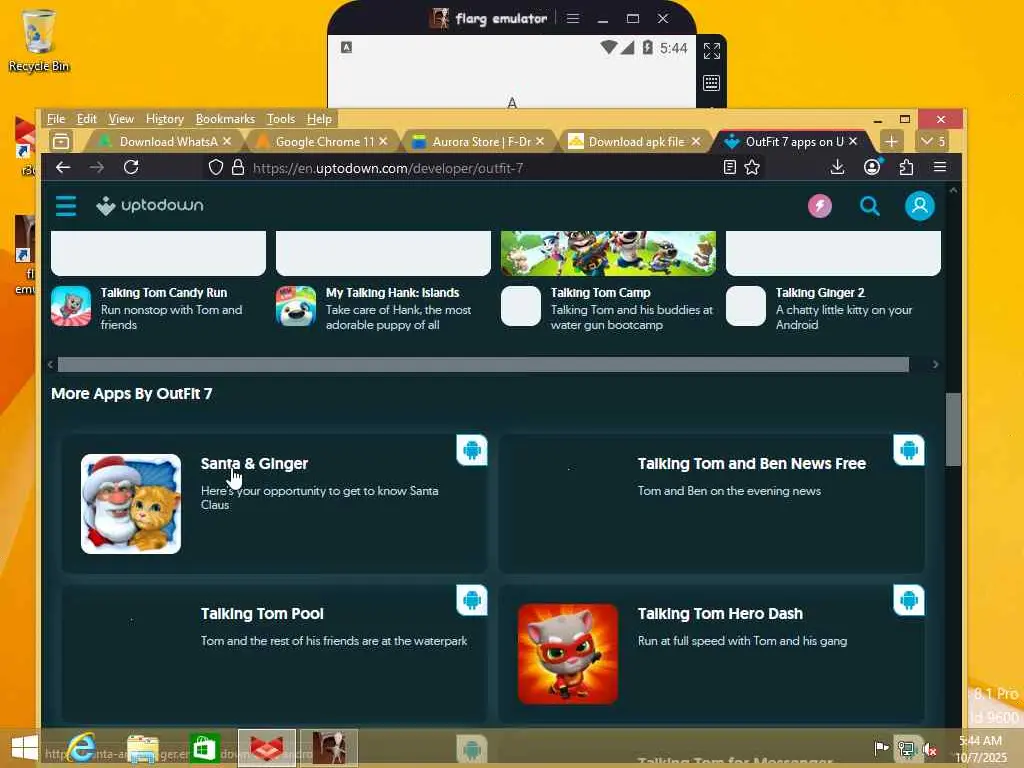Viewport: 1024px width, 768px height.
Task: Open the Bookmarks menu
Action: (225, 119)
